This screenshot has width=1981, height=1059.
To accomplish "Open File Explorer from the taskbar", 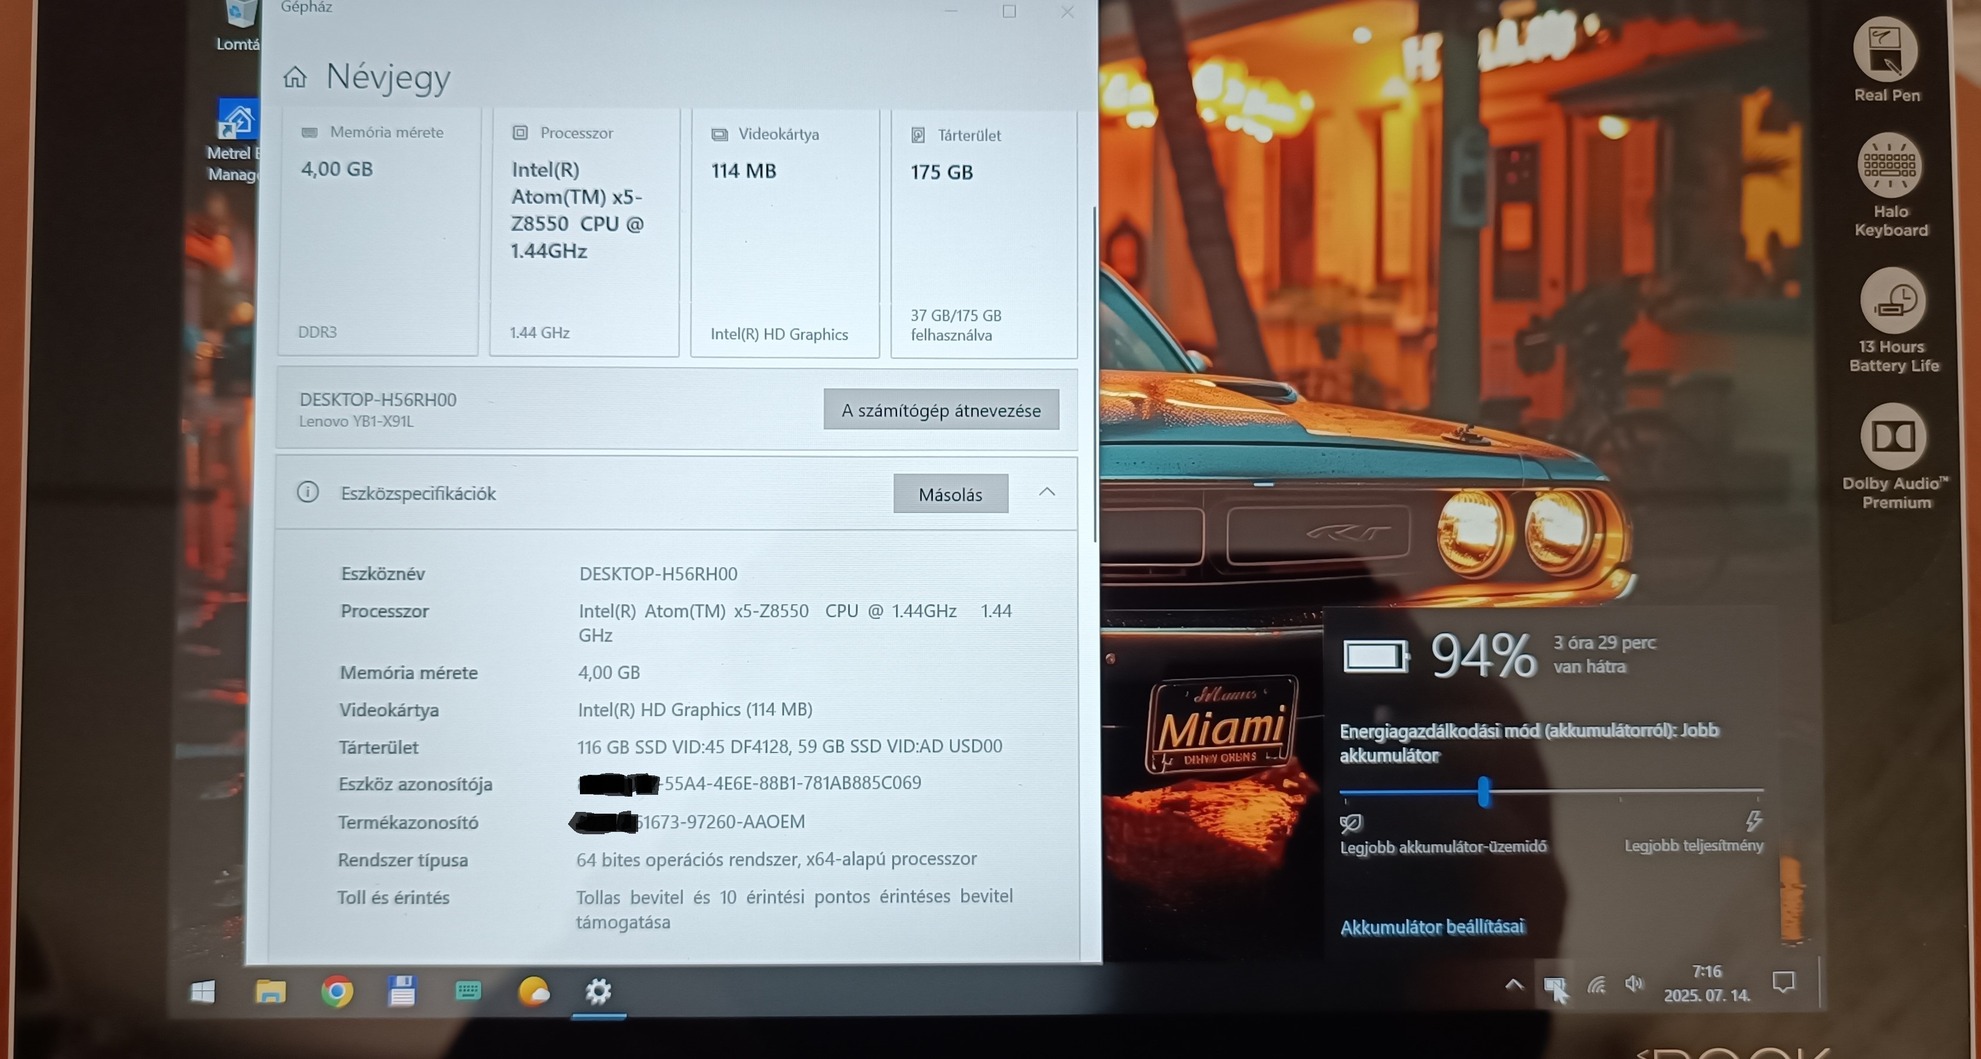I will pyautogui.click(x=270, y=991).
